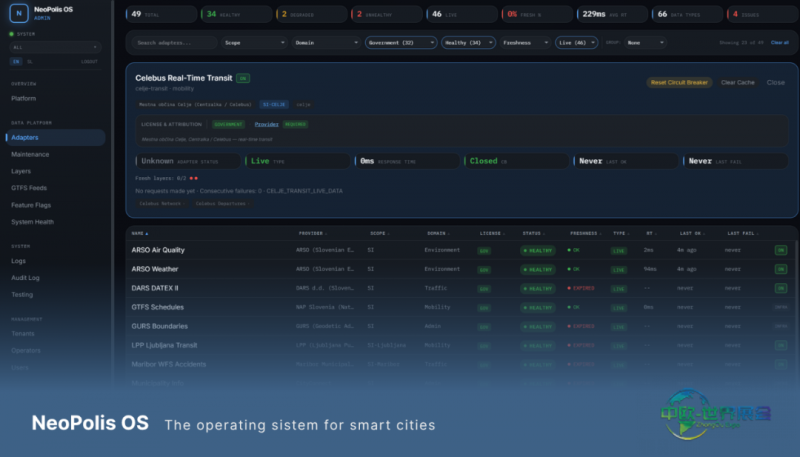Viewport: 800px width, 457px height.
Task: Click the Clear Cache button
Action: pos(737,83)
